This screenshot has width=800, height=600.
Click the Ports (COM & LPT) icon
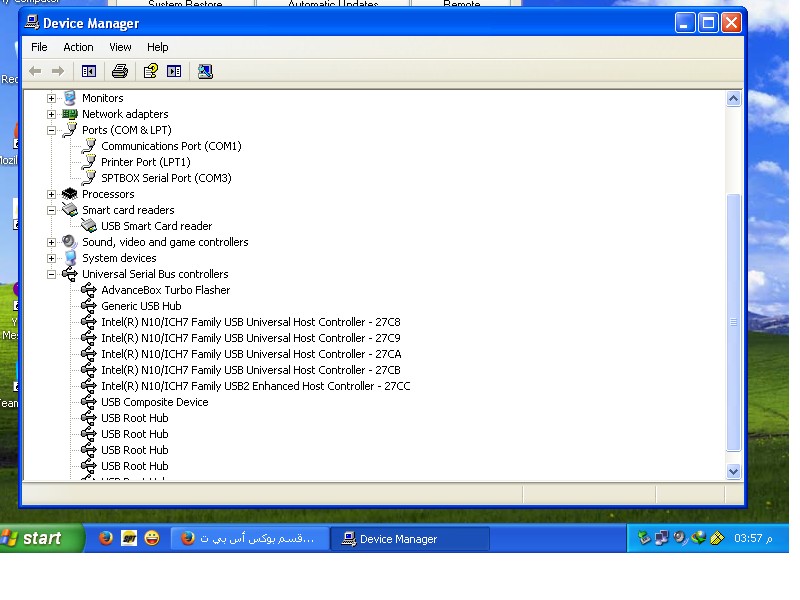point(70,130)
